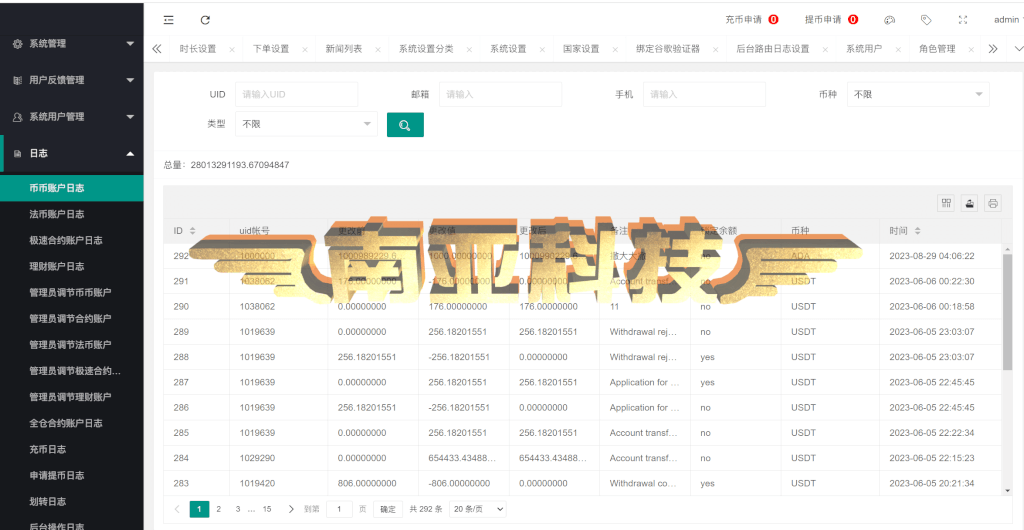The image size is (1024, 530).
Task: Sort table by ID column
Action: point(192,231)
